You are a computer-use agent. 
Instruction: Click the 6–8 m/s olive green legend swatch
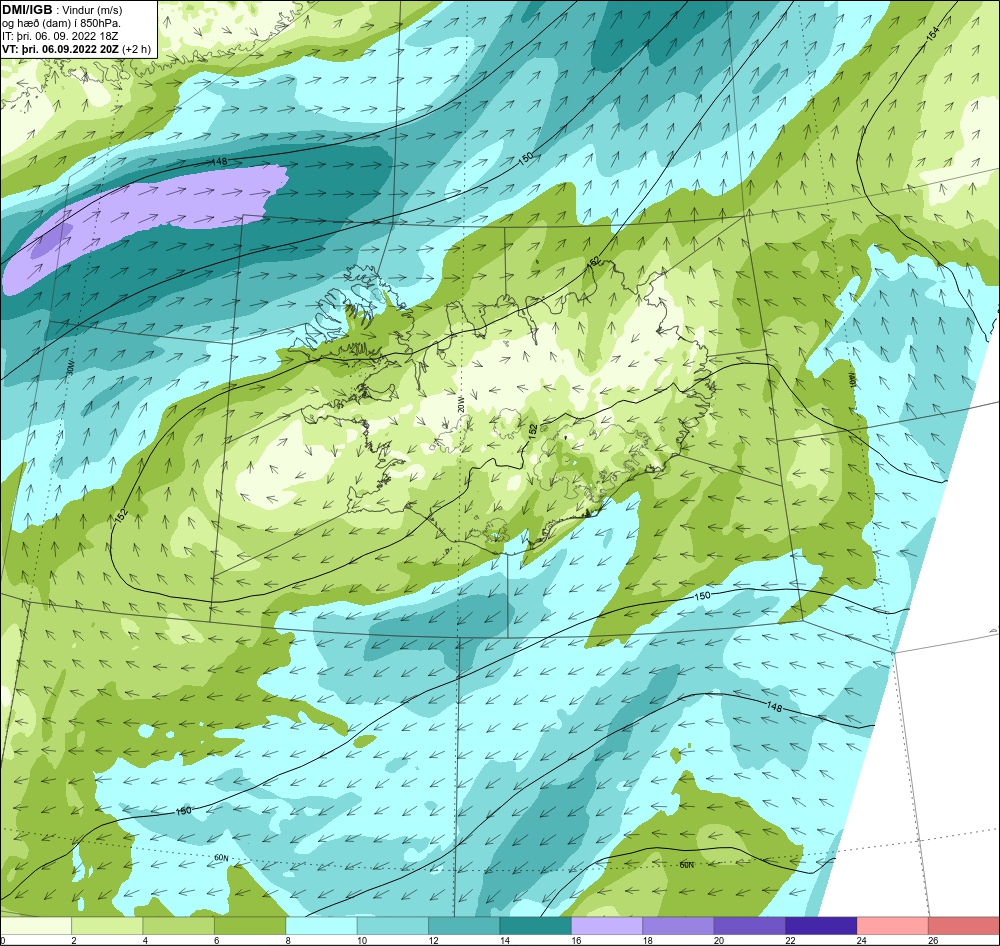click(x=250, y=926)
